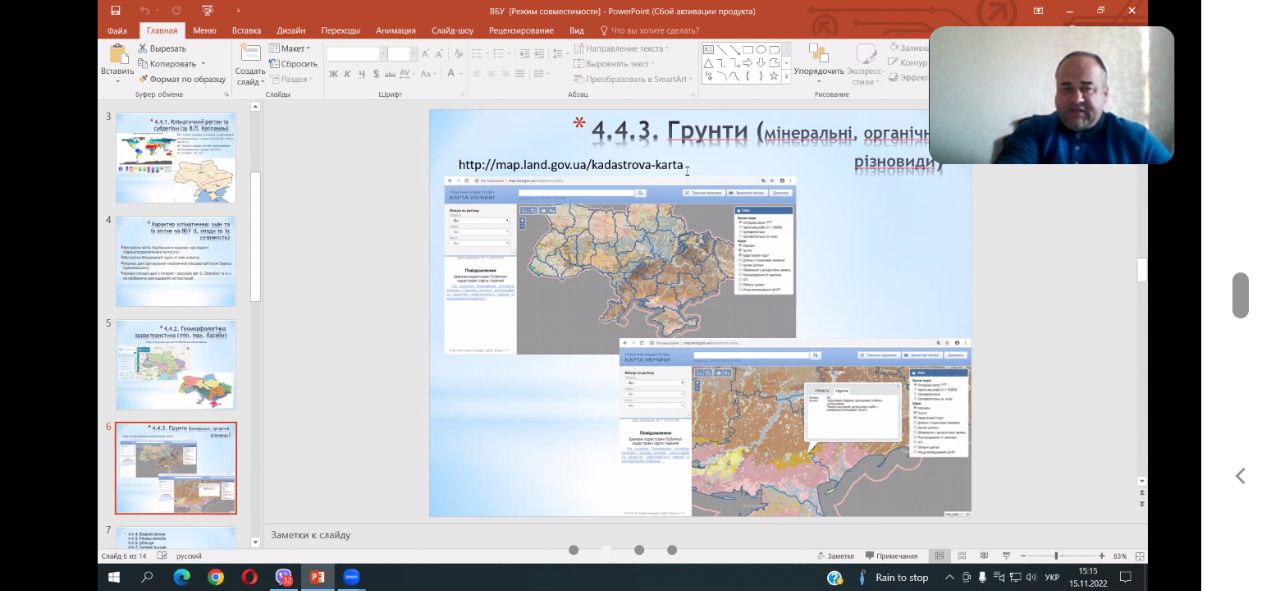Expand the shapes gallery more arrow

point(786,77)
